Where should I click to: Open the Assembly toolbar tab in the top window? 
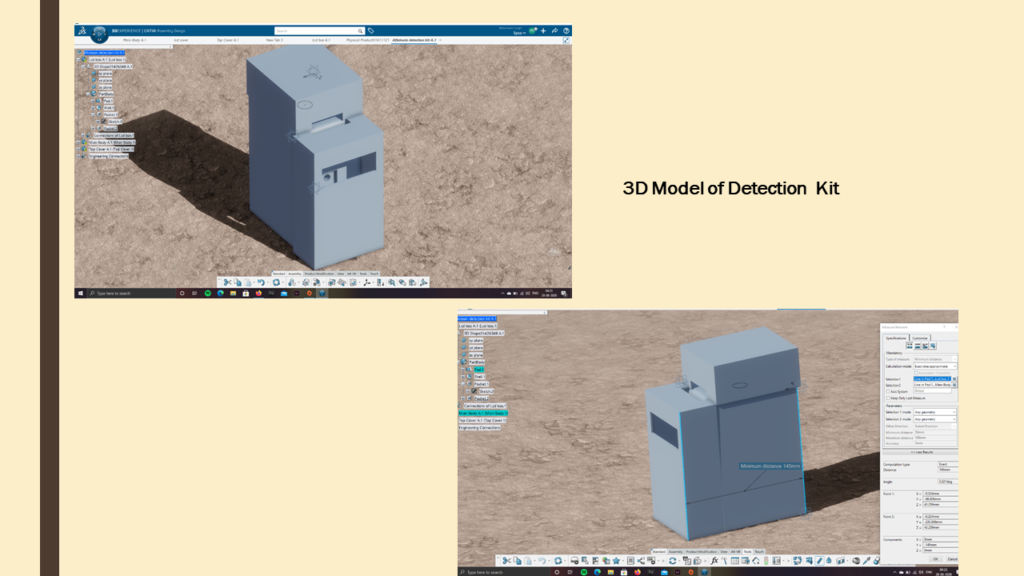(295, 274)
